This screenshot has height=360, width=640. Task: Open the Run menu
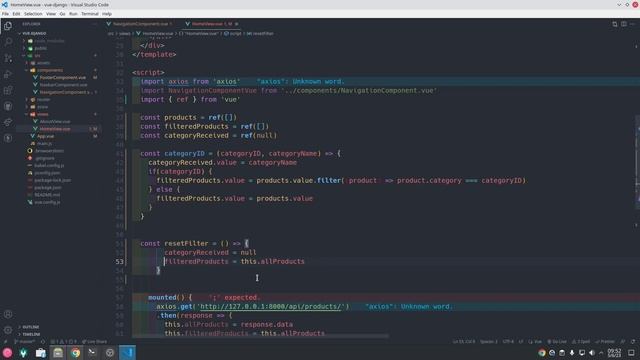[x=73, y=13]
